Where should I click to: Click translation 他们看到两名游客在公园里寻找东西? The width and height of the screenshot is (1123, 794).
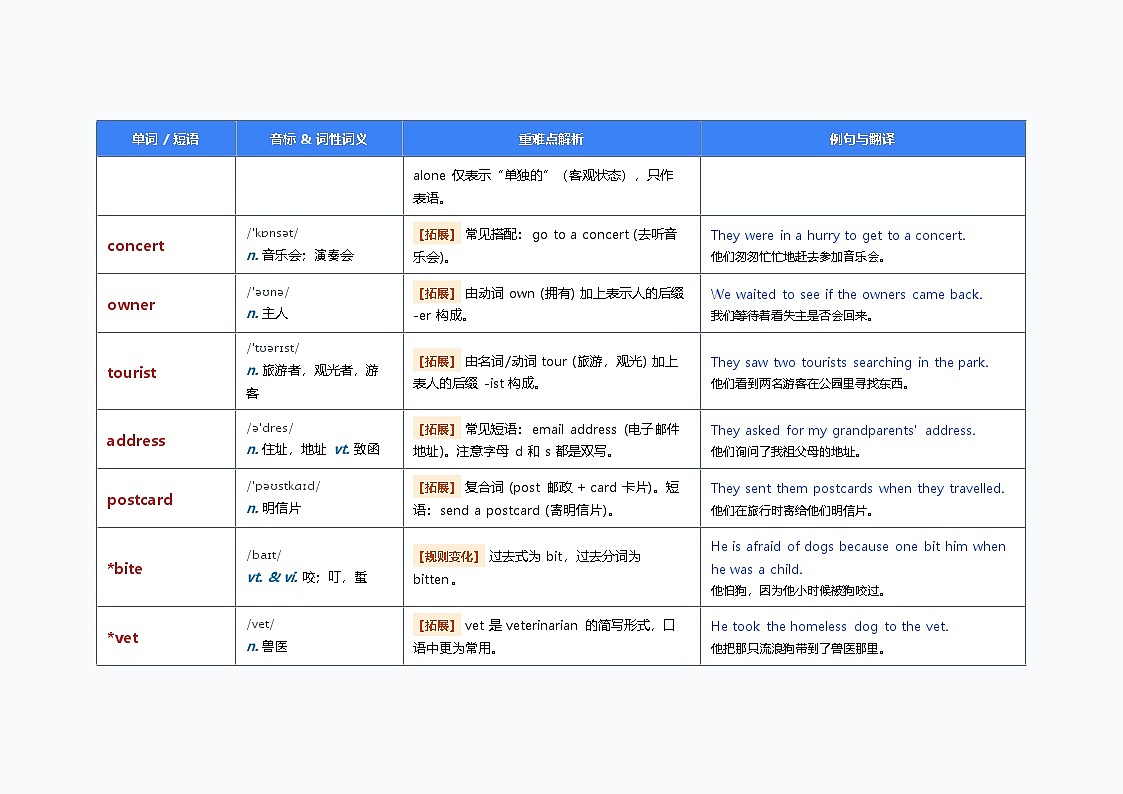[x=810, y=384]
